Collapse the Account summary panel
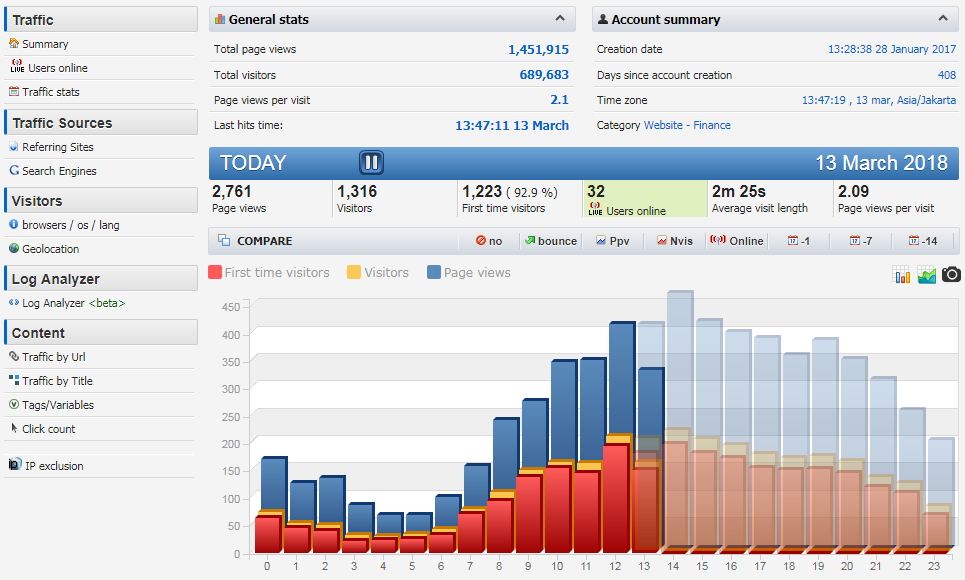Image resolution: width=965 pixels, height=580 pixels. click(942, 19)
